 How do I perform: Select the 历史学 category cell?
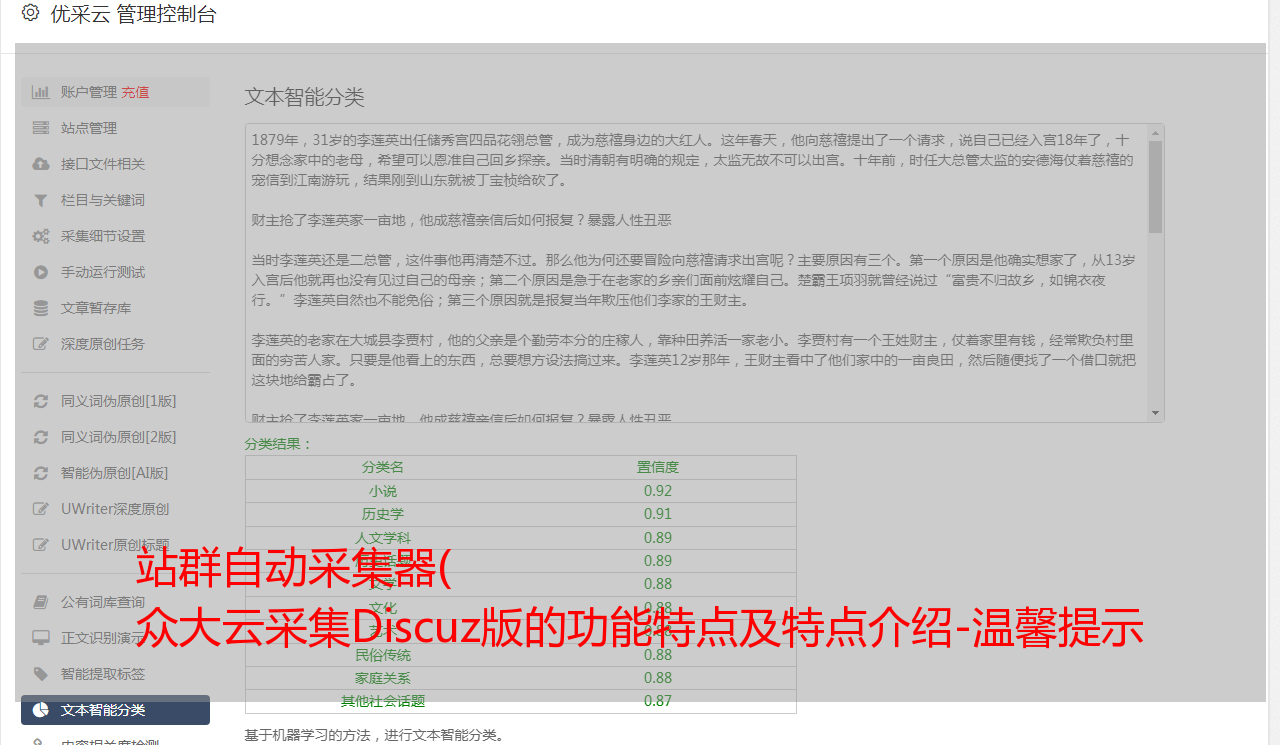tap(383, 514)
